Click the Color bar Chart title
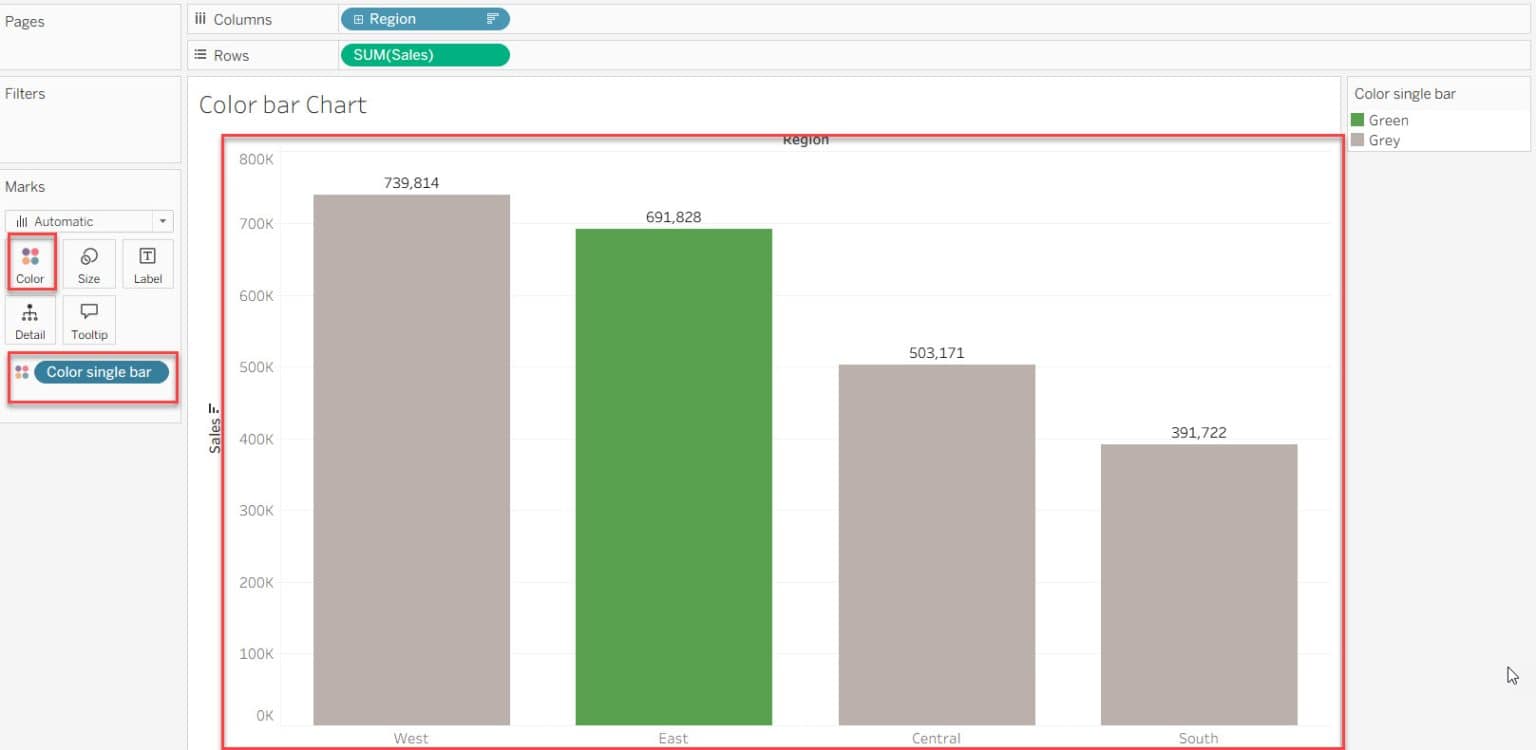This screenshot has width=1536, height=750. (x=283, y=104)
